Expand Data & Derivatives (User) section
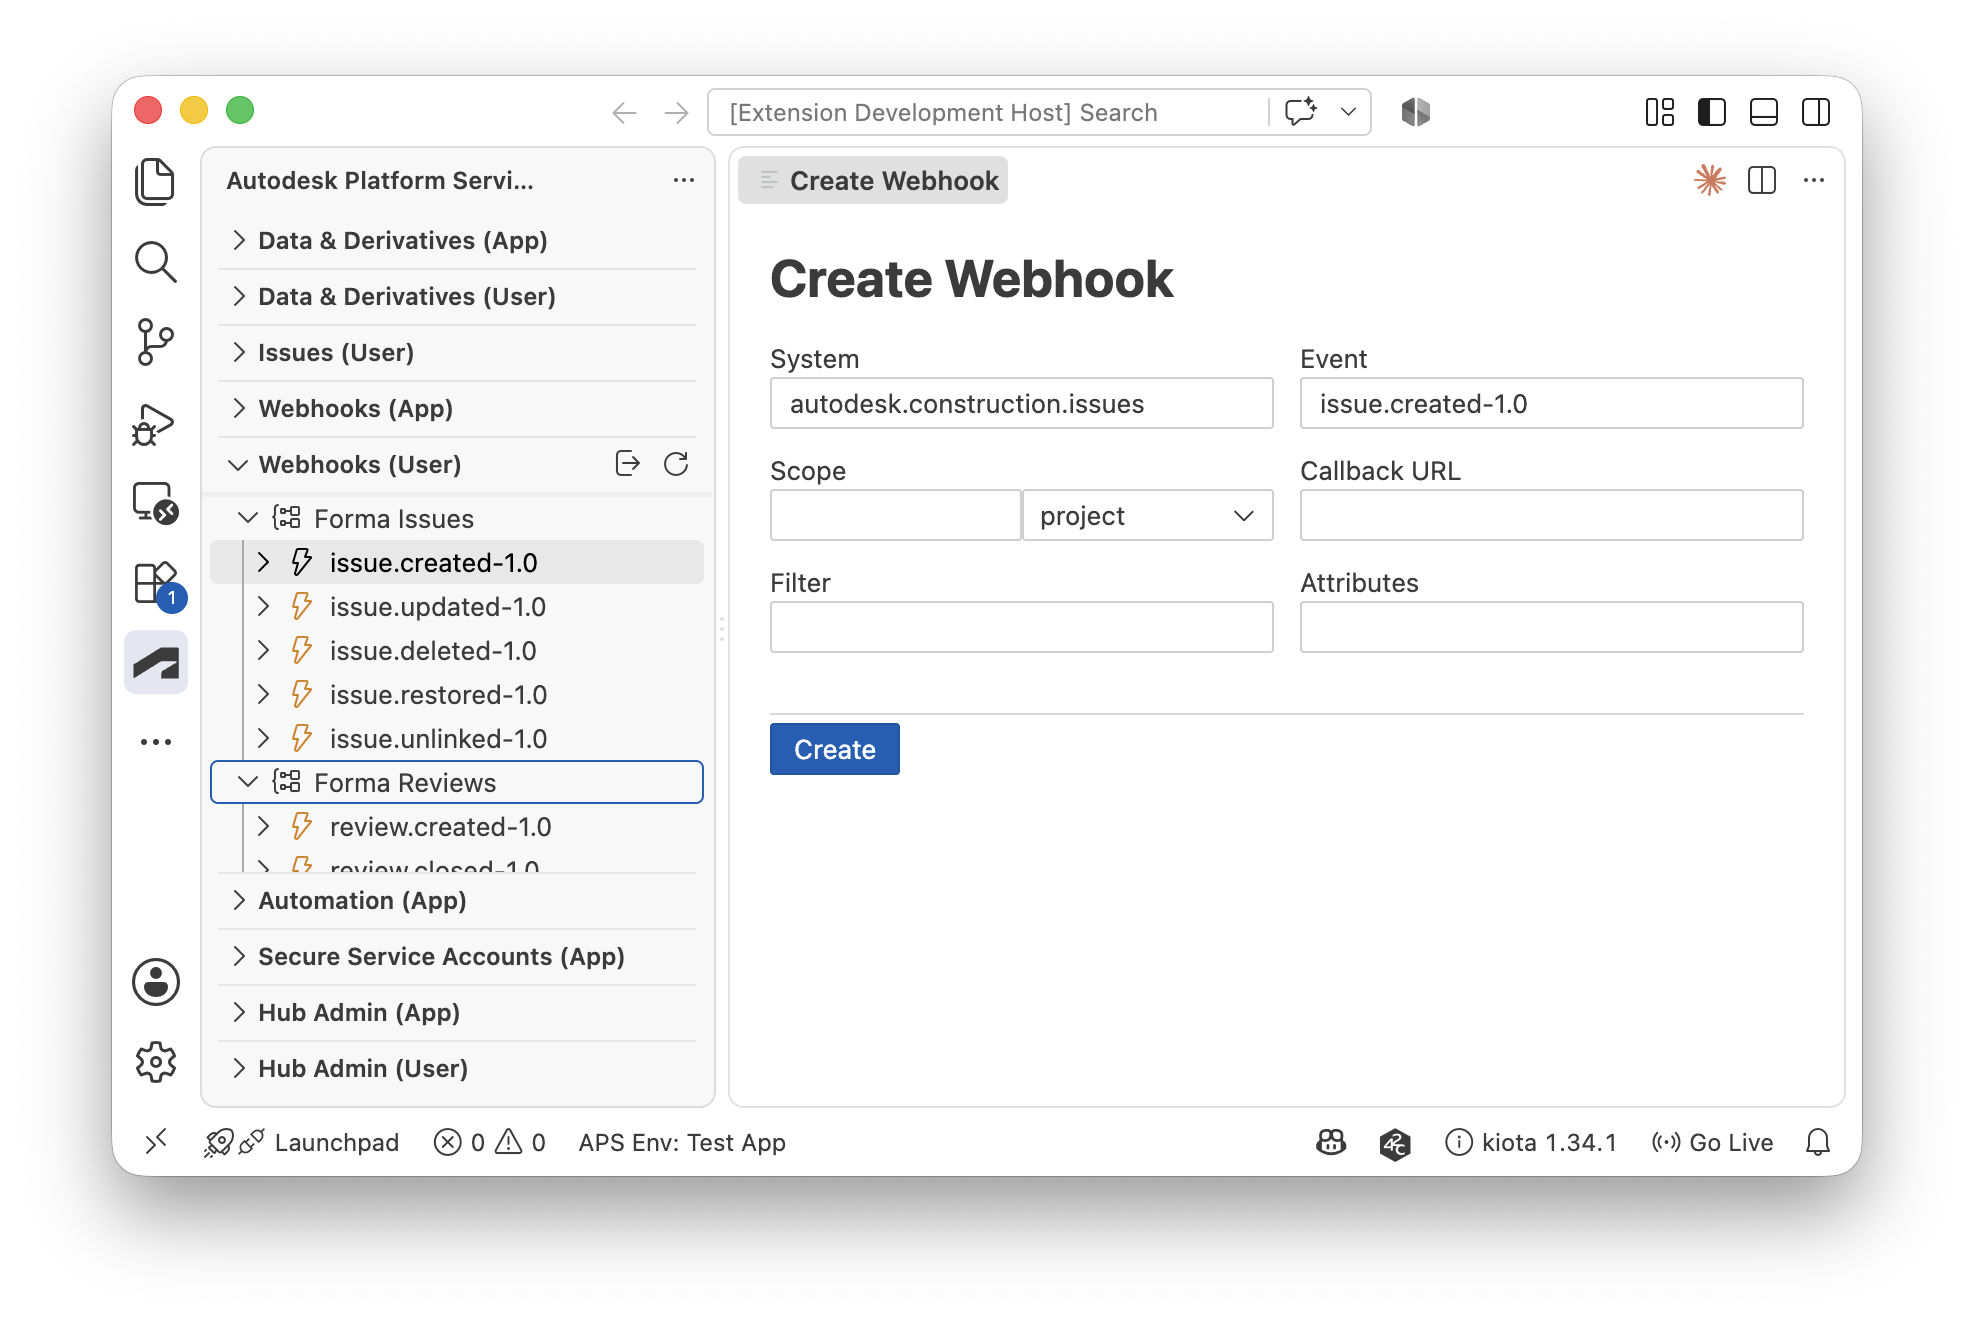Image resolution: width=1974 pixels, height=1324 pixels. [457, 297]
